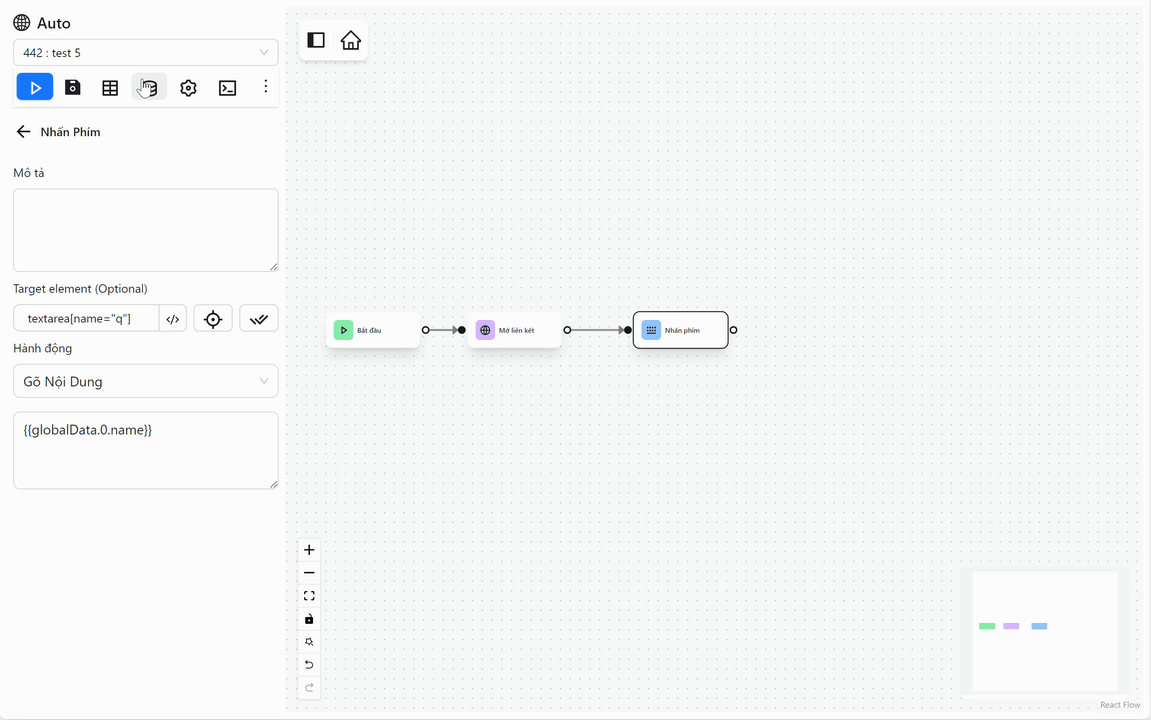Click the verify selector double-check icon
The image size is (1151, 720).
coord(258,318)
